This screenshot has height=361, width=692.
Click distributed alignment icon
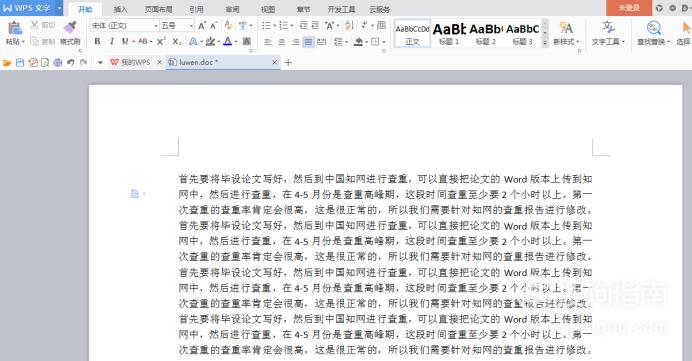[322, 42]
